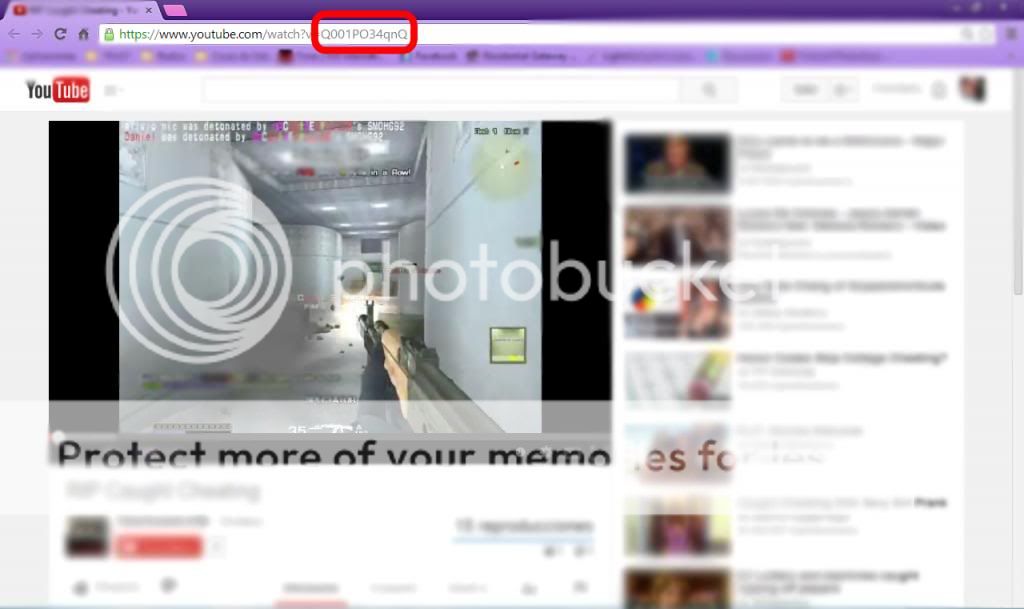
Task: Open the channel avatar below the video
Action: pyautogui.click(x=88, y=537)
